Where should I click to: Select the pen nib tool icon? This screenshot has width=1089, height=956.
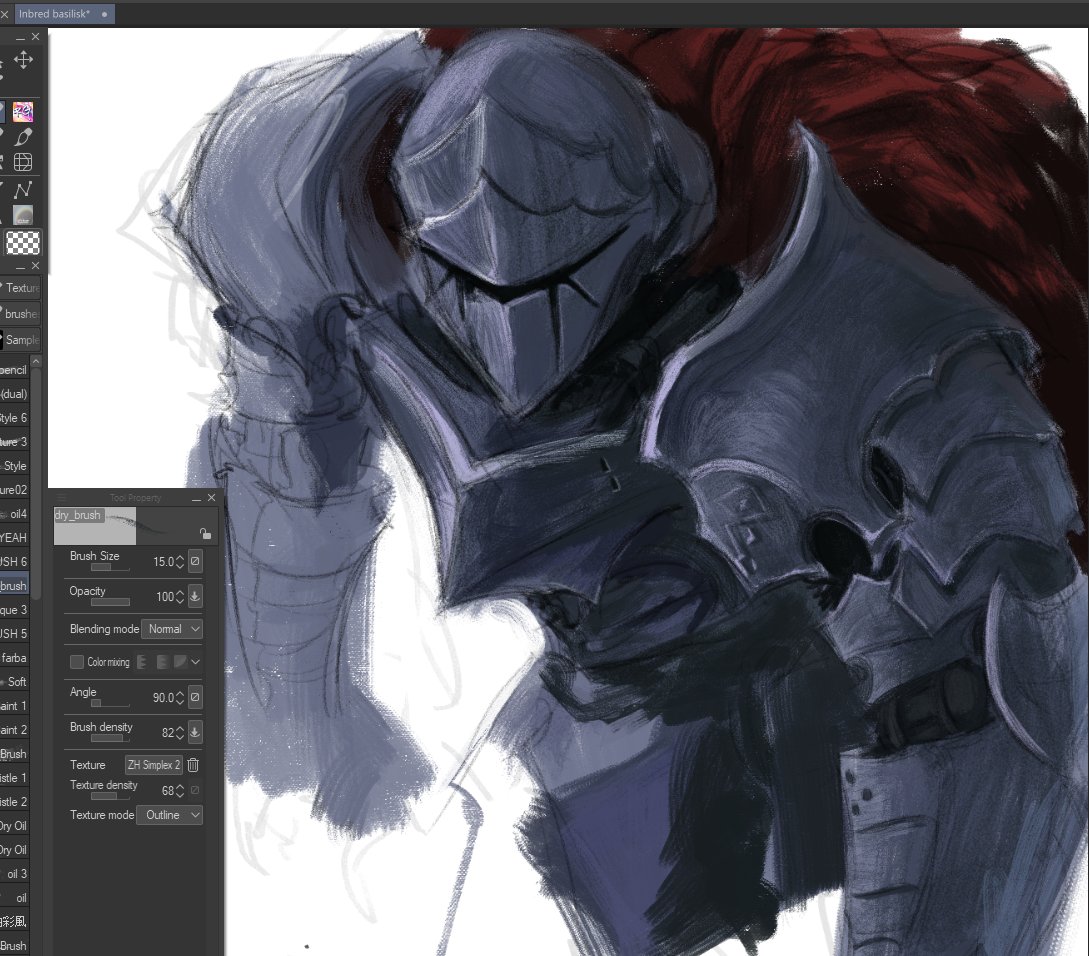click(x=23, y=137)
